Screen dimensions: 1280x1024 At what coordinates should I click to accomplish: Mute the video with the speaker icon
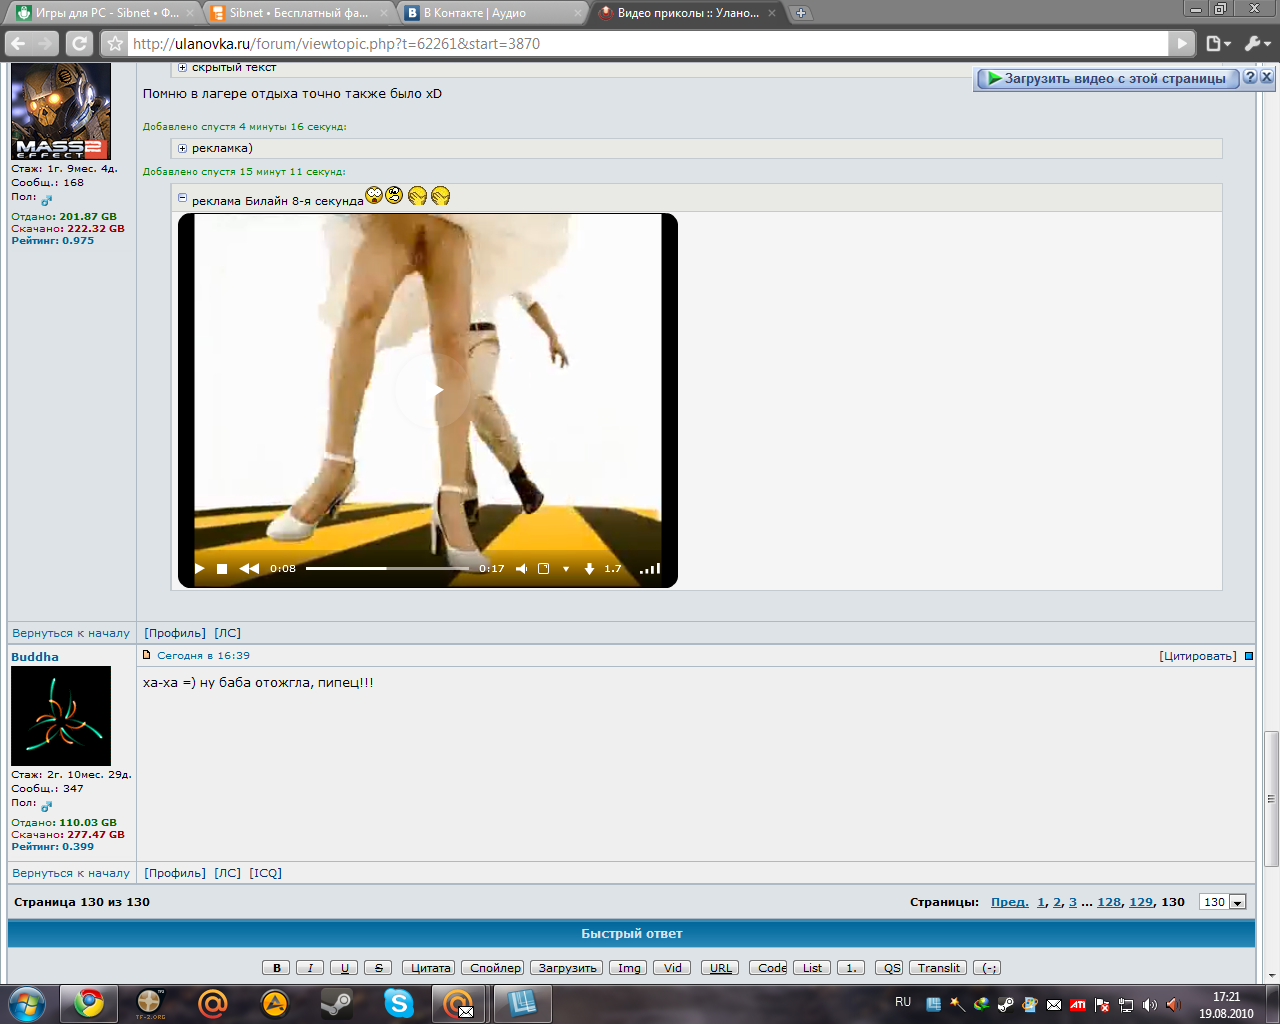click(521, 569)
